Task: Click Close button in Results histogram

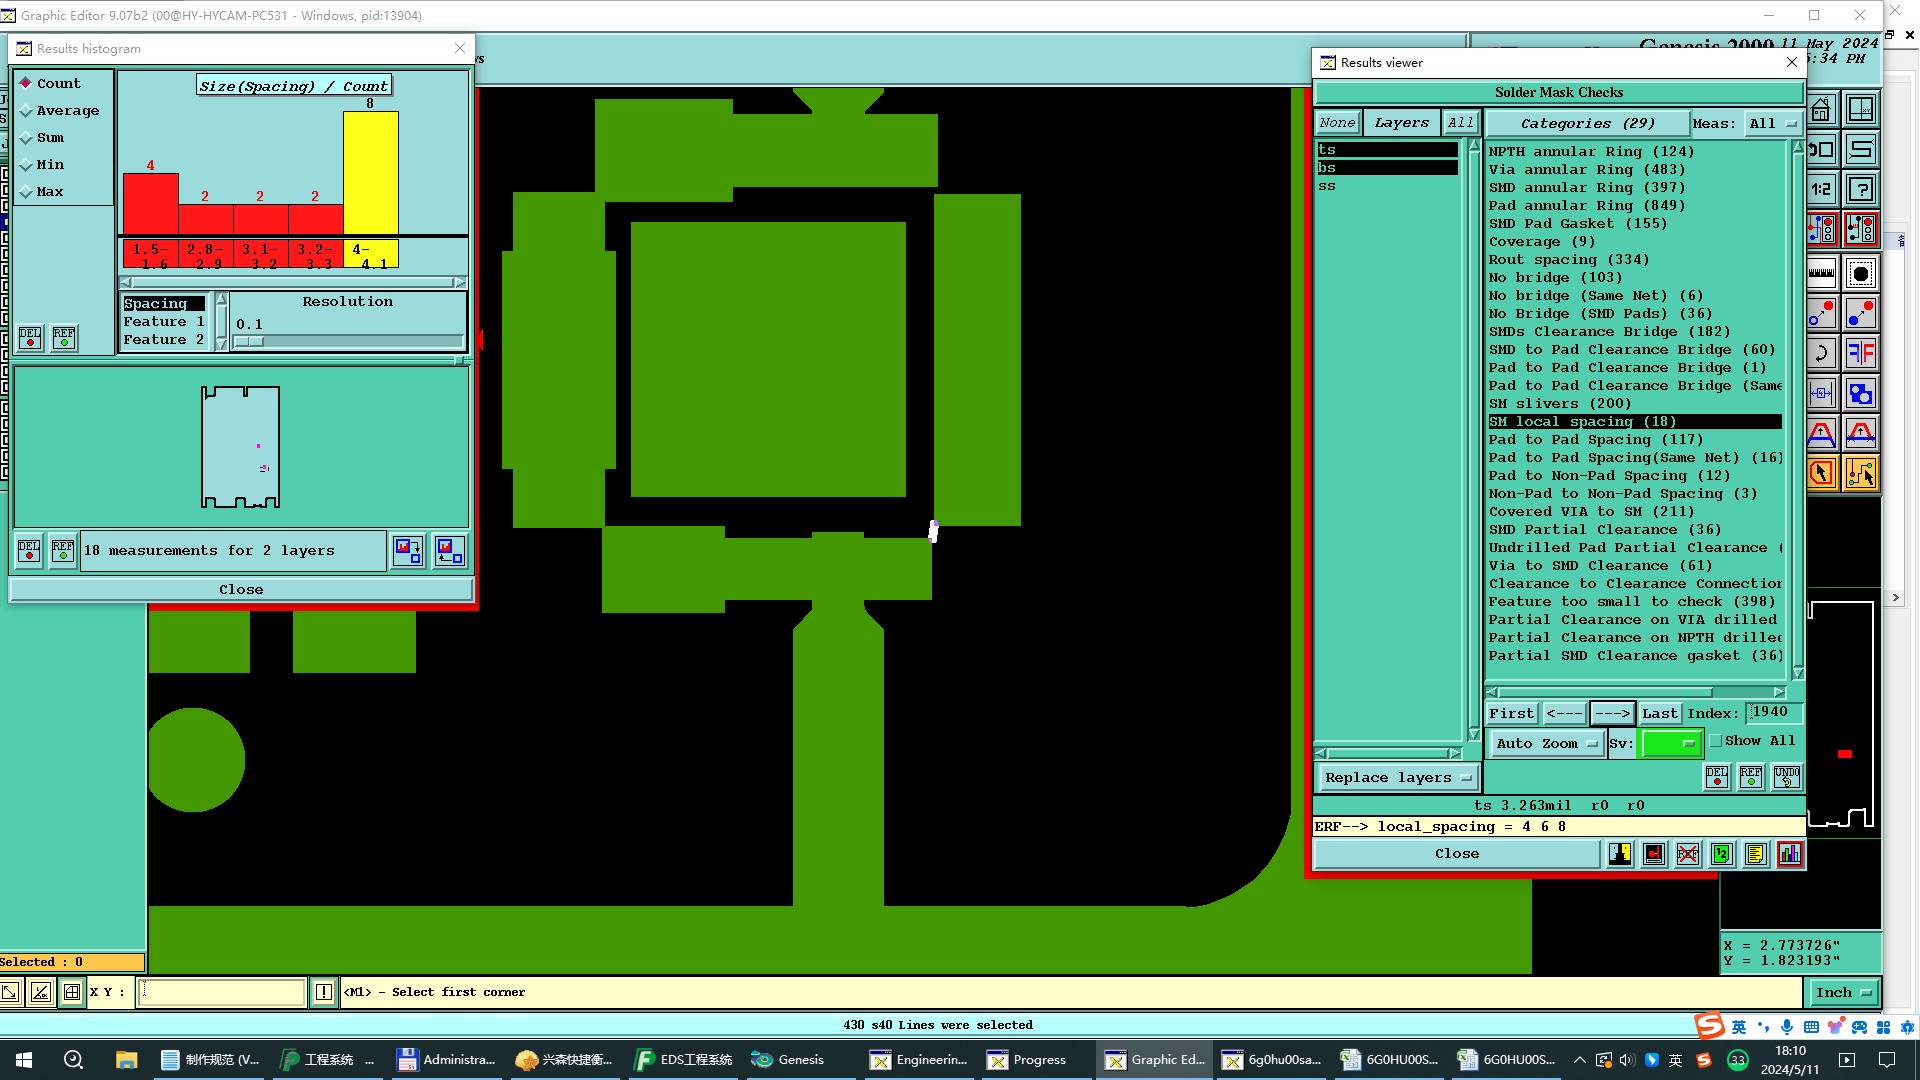Action: tap(241, 589)
